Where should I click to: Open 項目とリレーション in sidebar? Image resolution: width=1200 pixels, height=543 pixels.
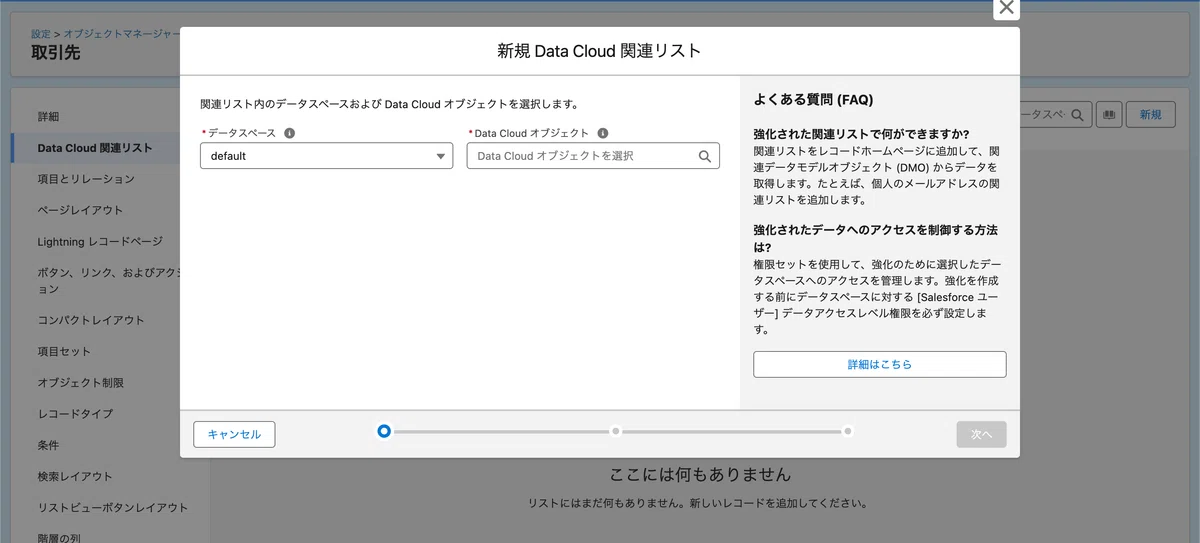coord(86,179)
